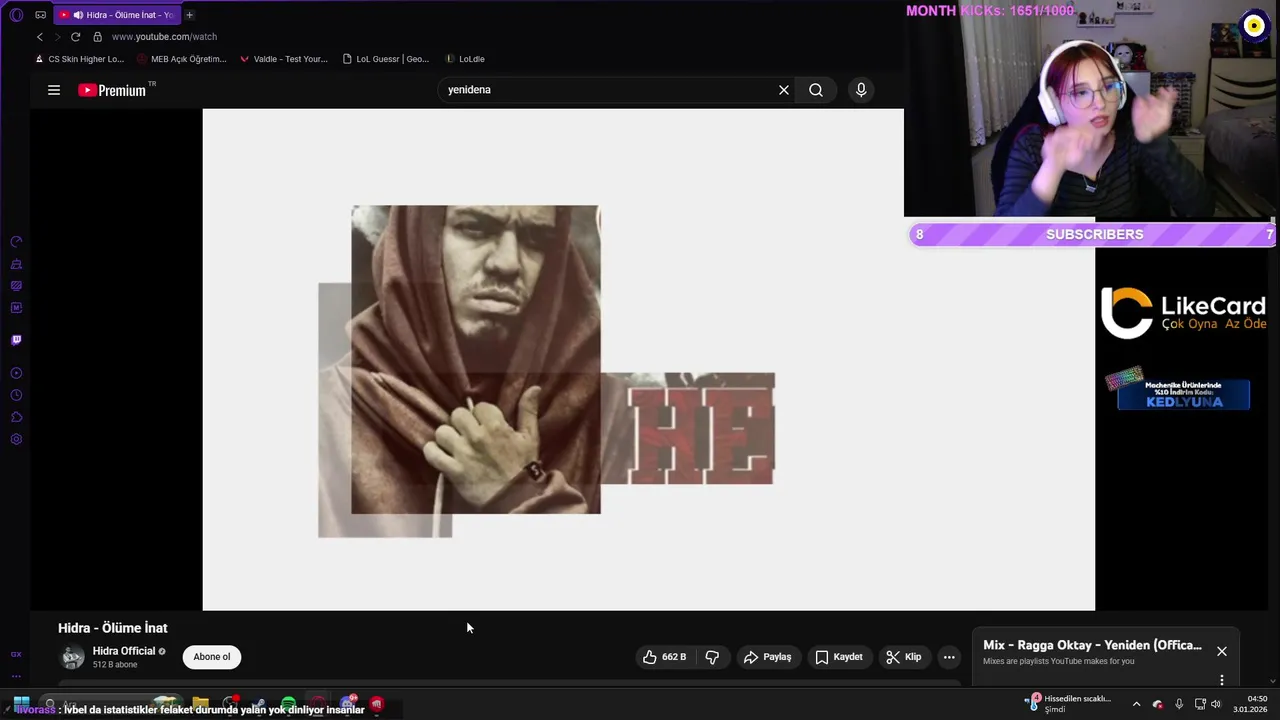The width and height of the screenshot is (1280, 720).
Task: Click the address bar URL
Action: point(164,37)
